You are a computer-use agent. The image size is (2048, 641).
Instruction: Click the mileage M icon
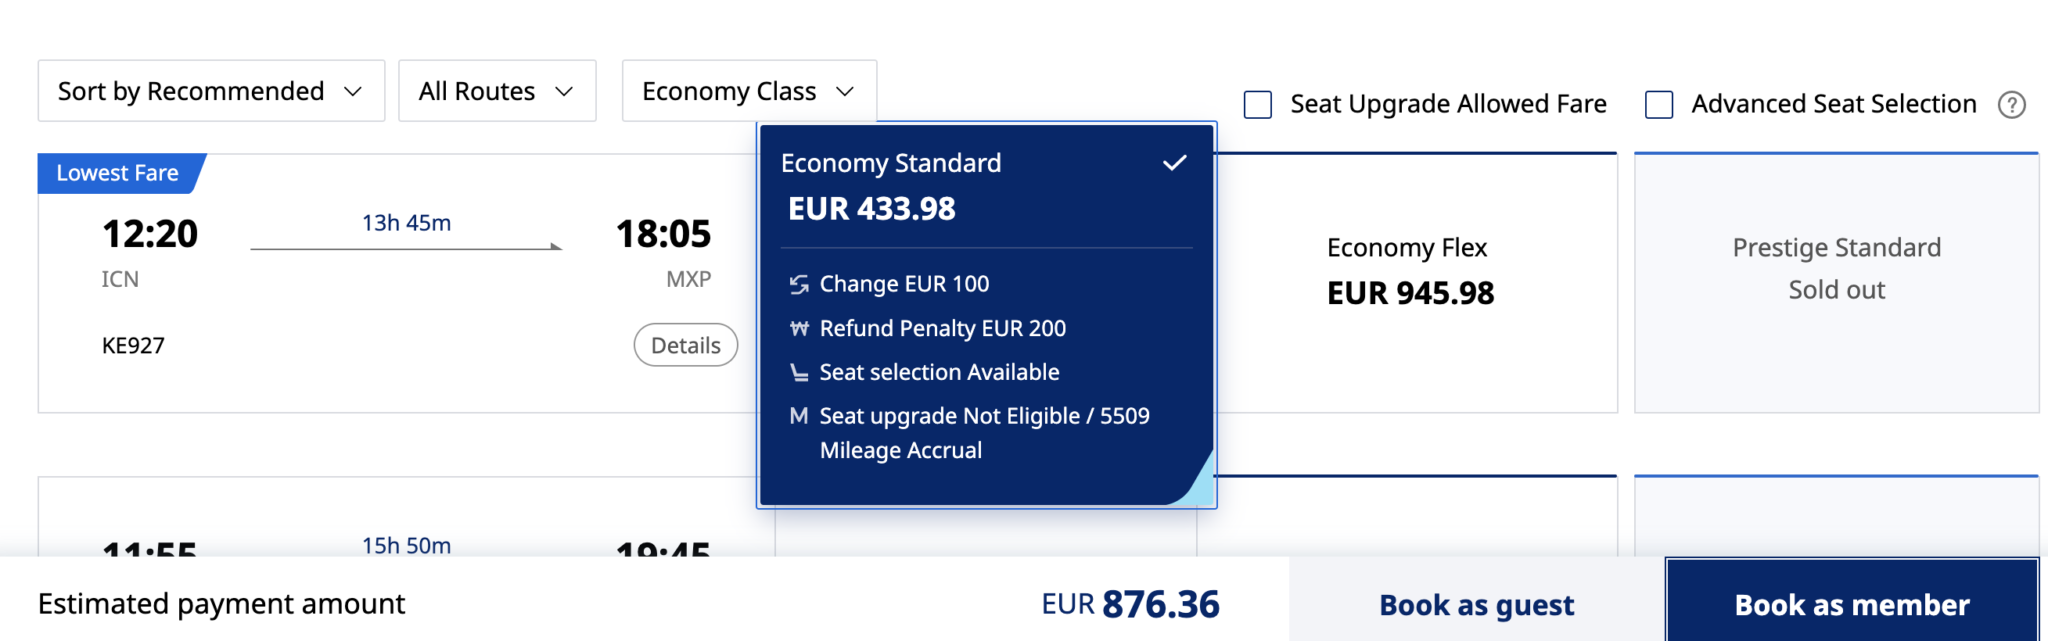(x=798, y=416)
